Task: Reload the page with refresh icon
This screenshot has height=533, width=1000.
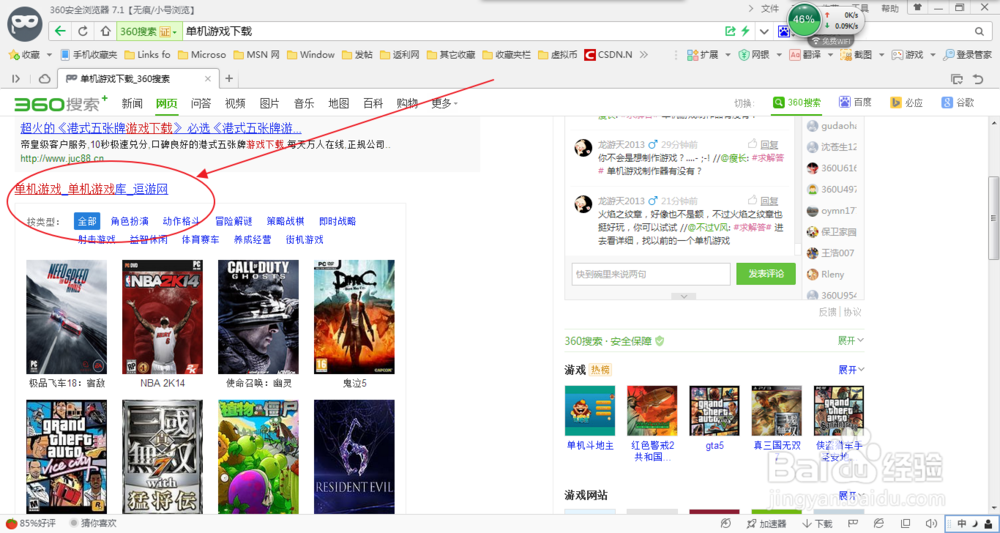Action: tap(83, 31)
